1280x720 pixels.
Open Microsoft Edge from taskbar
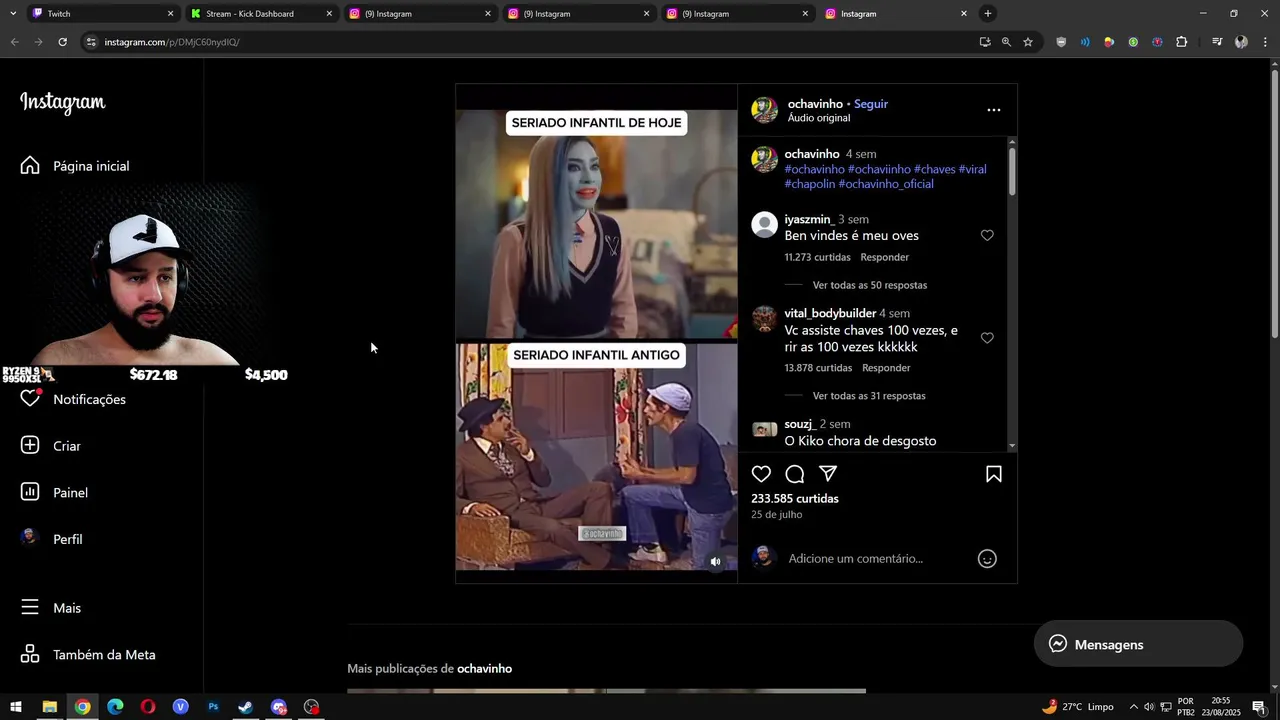tap(115, 707)
